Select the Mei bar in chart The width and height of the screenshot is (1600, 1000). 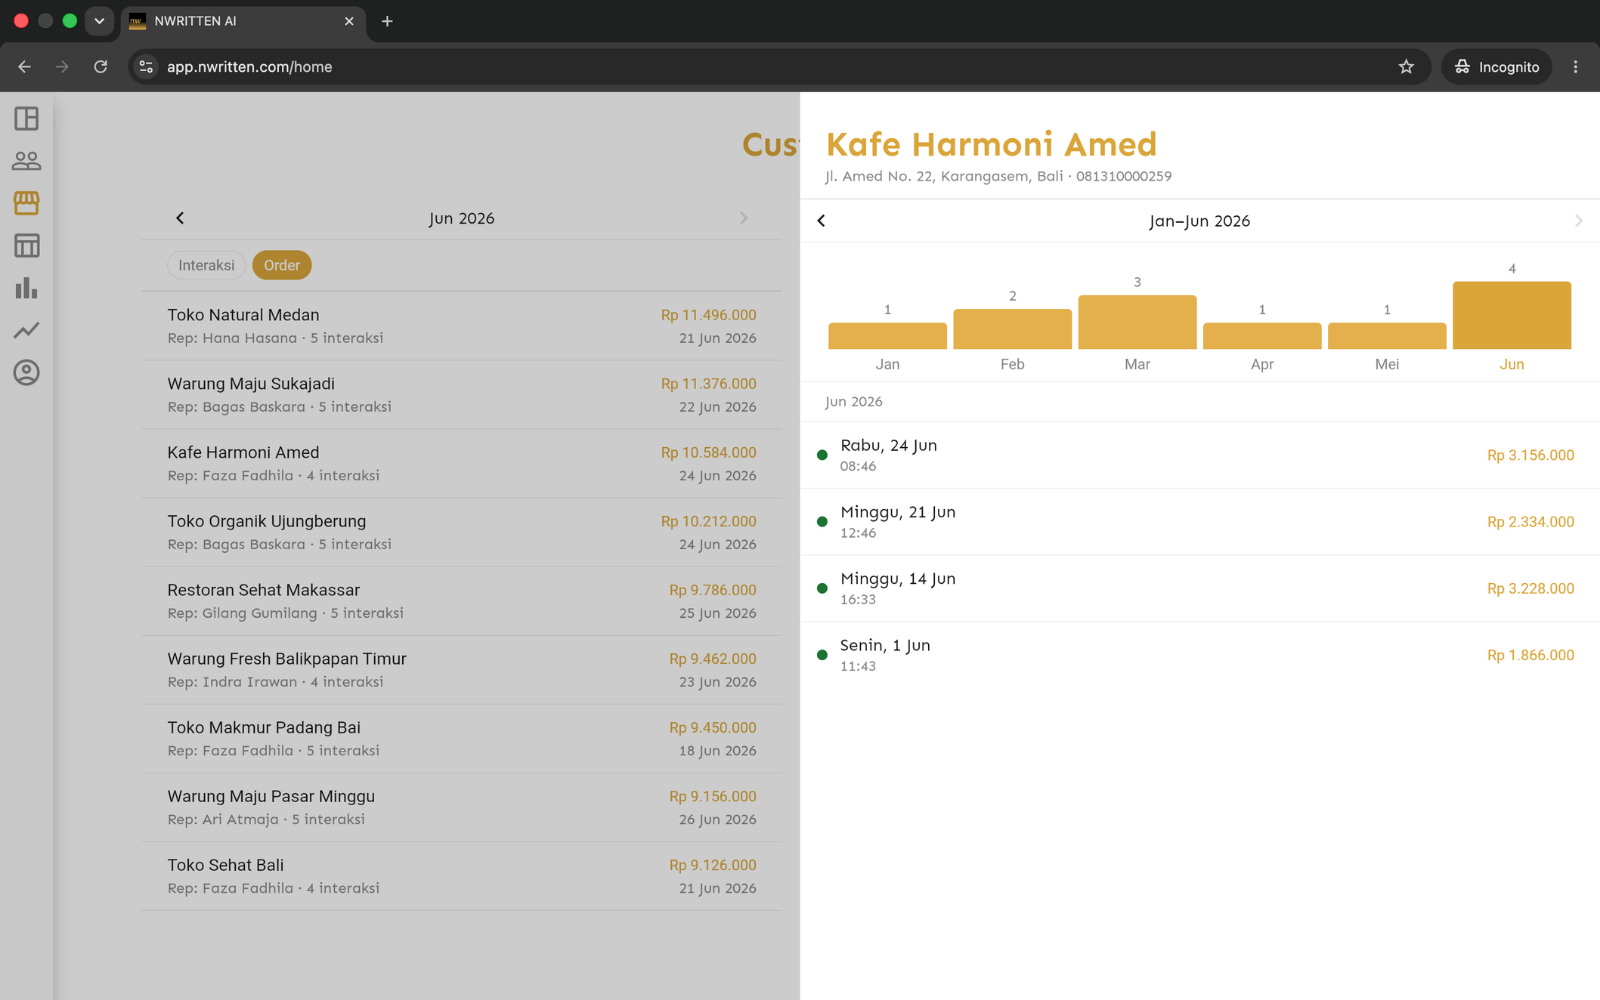pyautogui.click(x=1387, y=336)
